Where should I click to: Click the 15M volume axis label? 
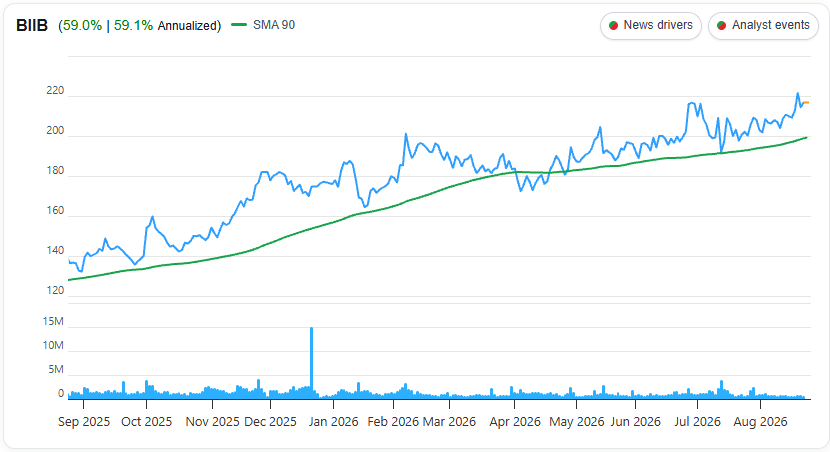click(53, 321)
